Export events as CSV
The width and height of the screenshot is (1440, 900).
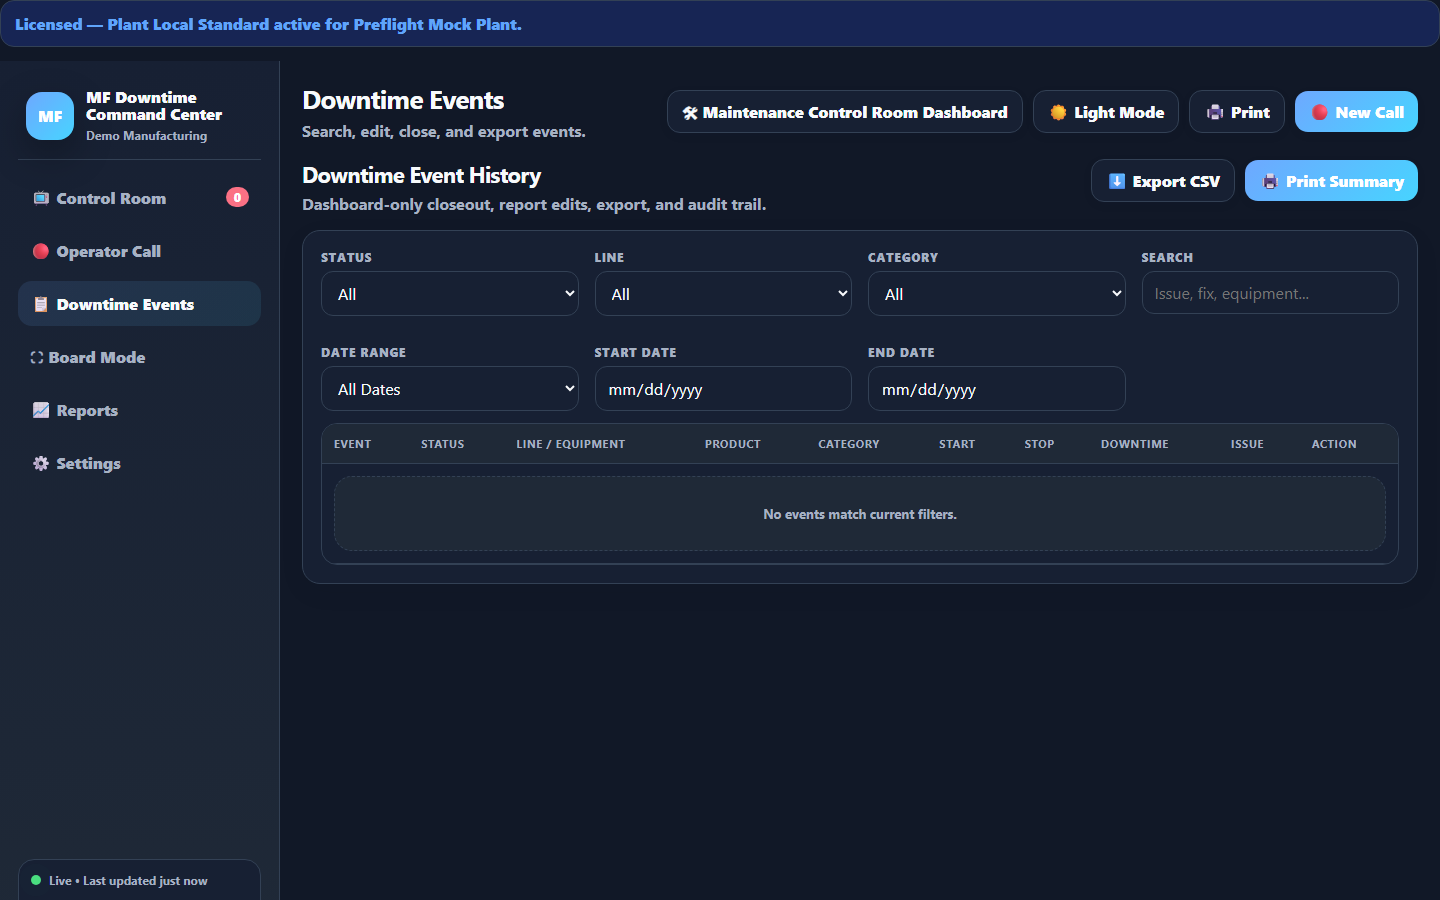pyautogui.click(x=1163, y=181)
